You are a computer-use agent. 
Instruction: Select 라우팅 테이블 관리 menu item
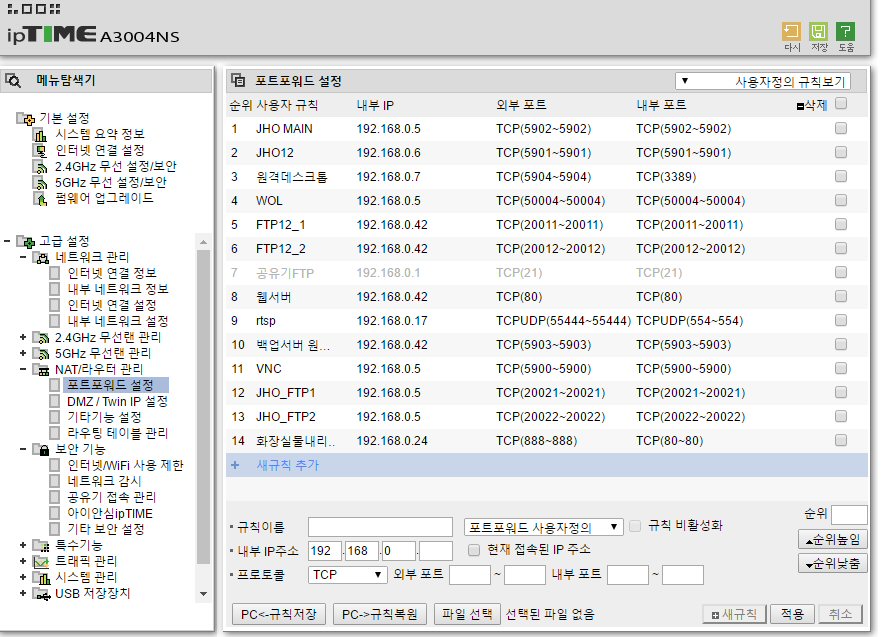[x=117, y=434]
